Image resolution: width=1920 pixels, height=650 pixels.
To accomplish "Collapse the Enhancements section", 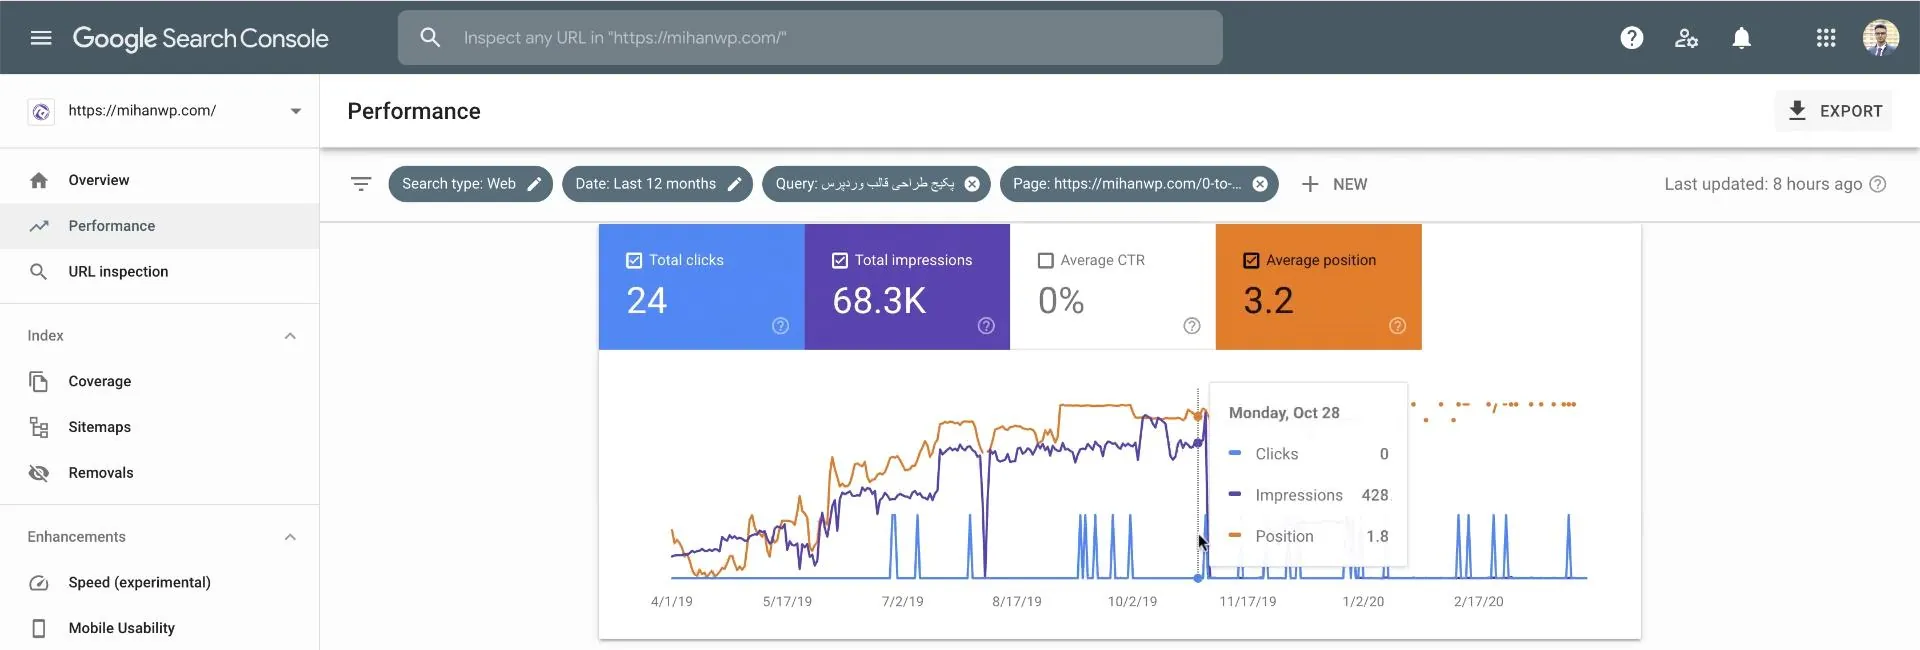I will [290, 537].
